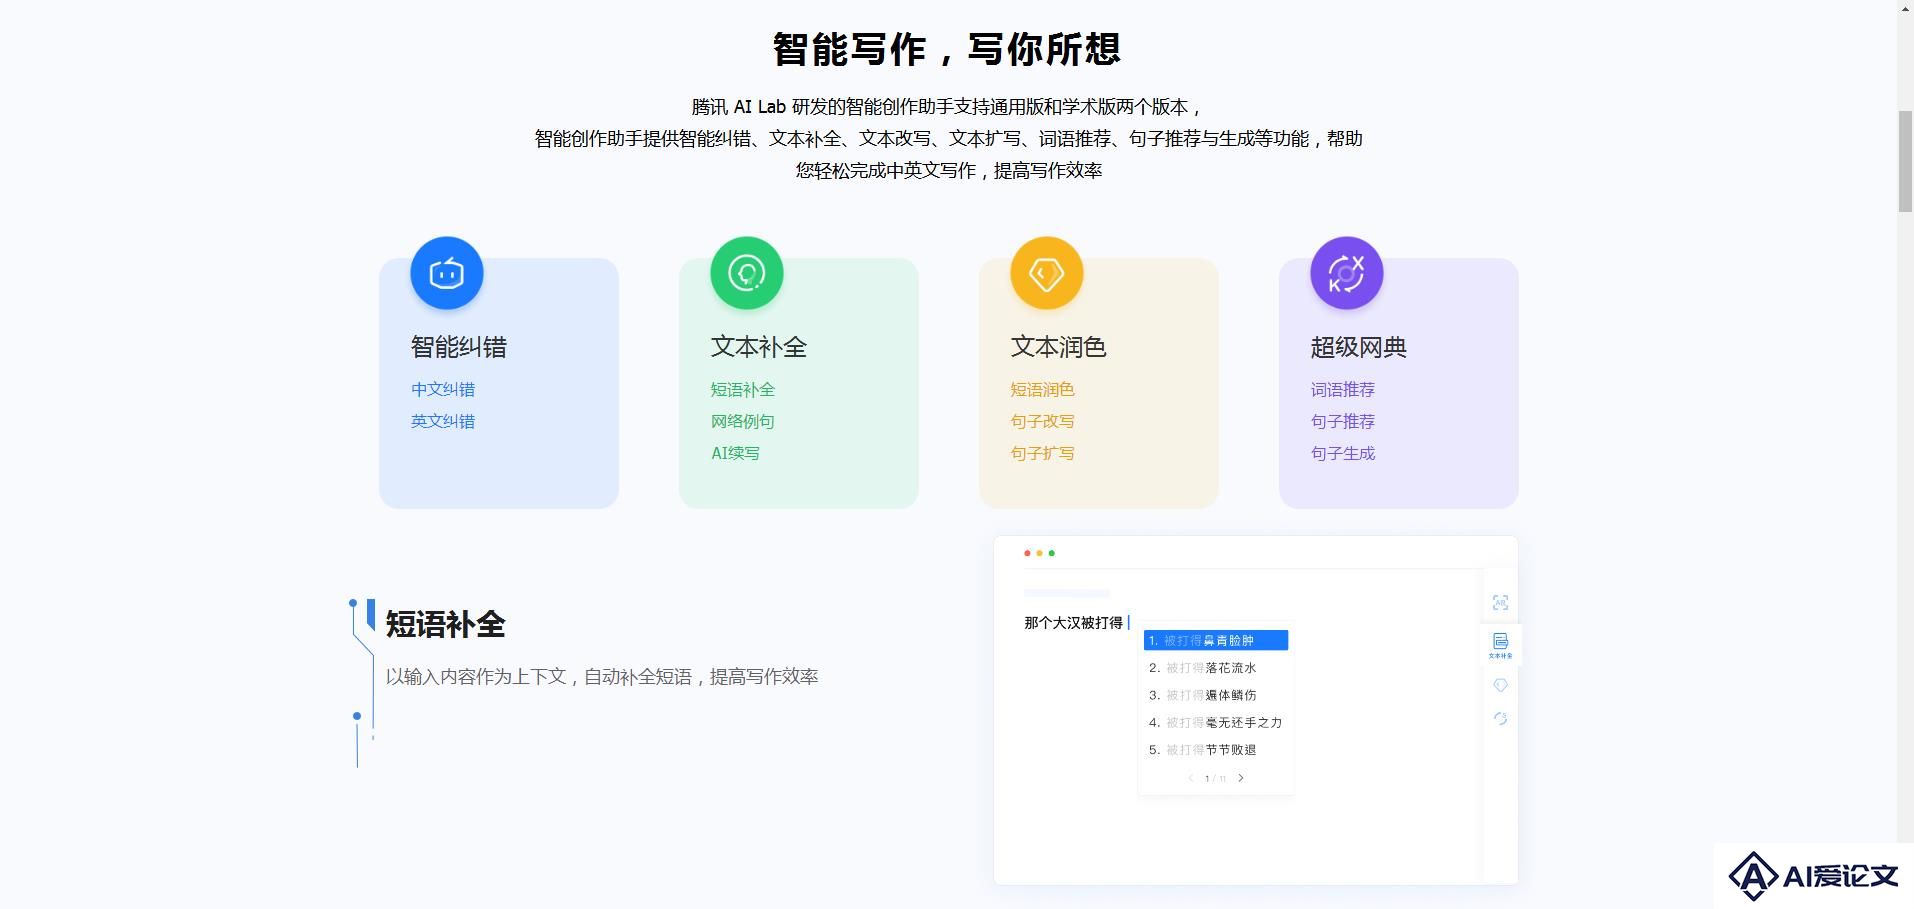Click the 文本补全 card title
The image size is (1914, 909).
click(759, 347)
